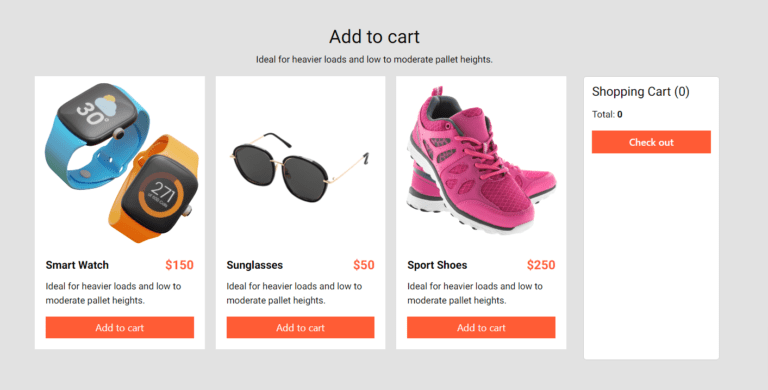This screenshot has height=390, width=768.
Task: Click the Smart Watch description text
Action: click(x=113, y=293)
